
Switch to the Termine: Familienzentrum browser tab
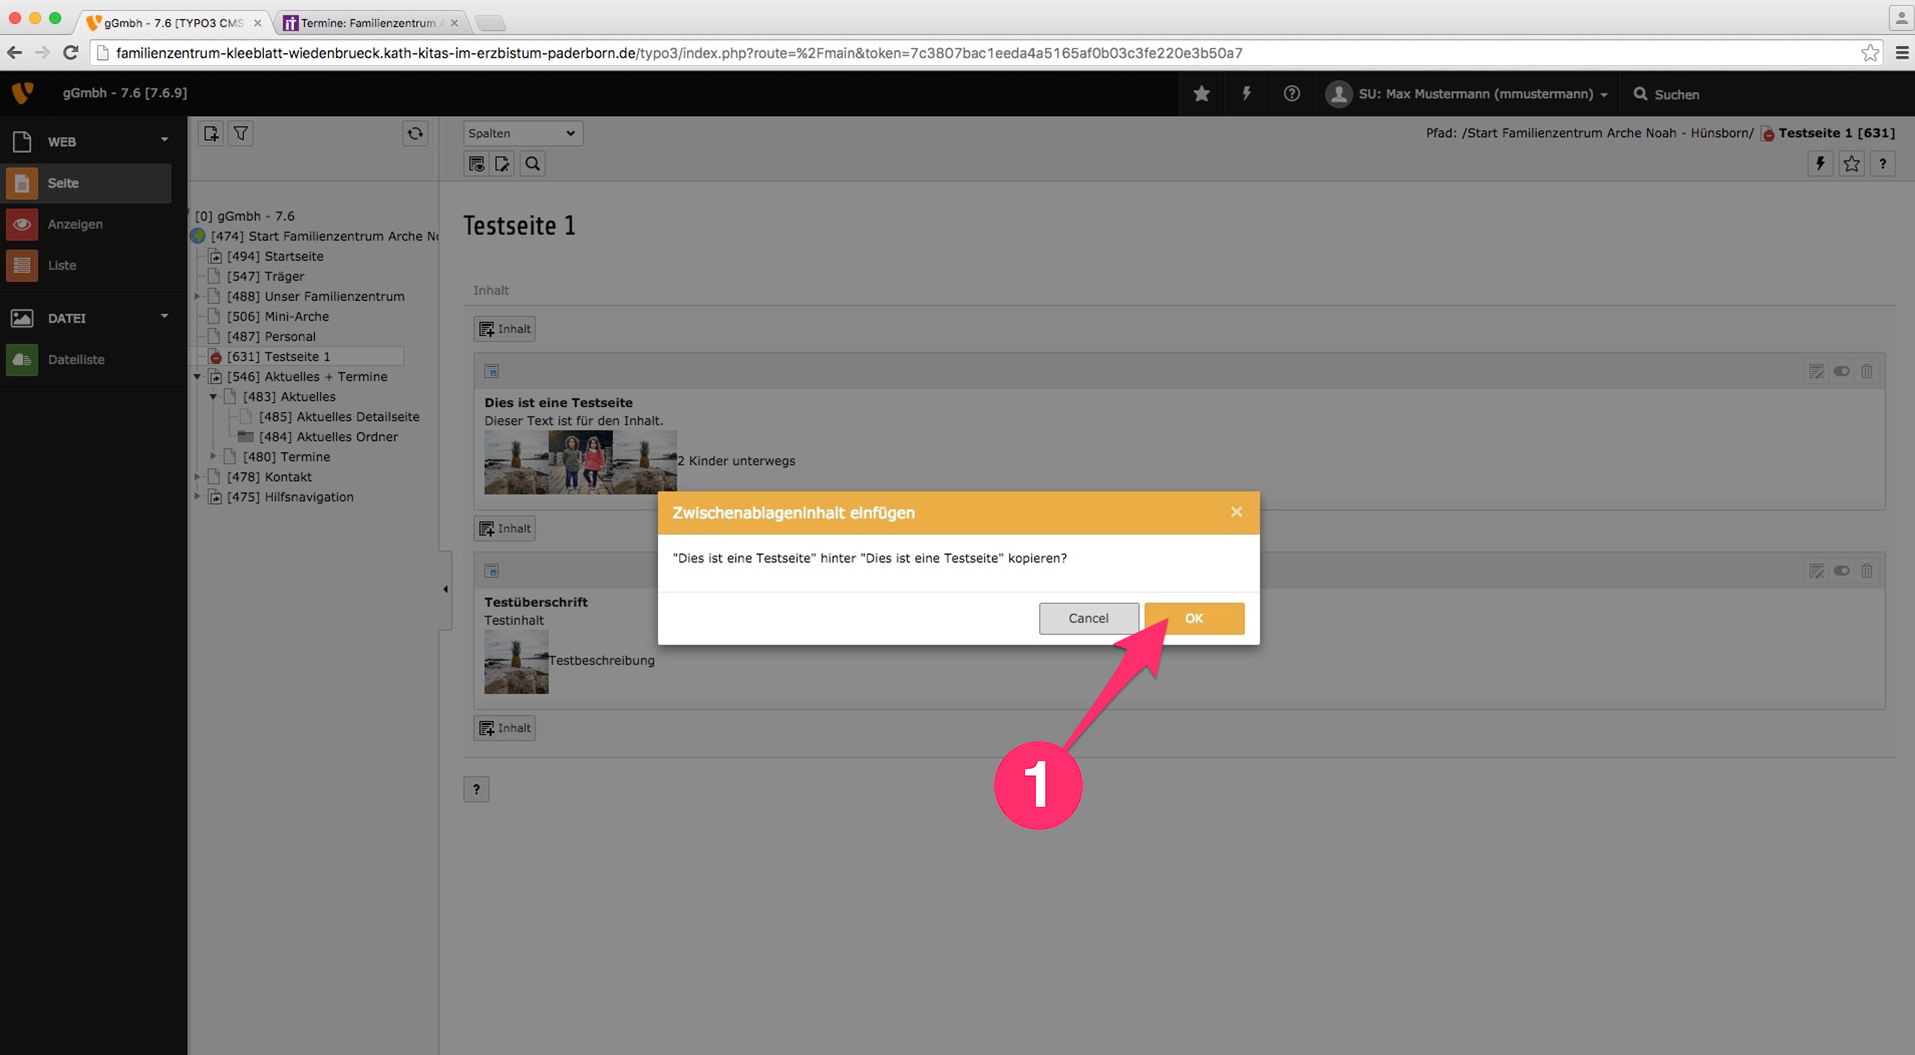coord(368,22)
